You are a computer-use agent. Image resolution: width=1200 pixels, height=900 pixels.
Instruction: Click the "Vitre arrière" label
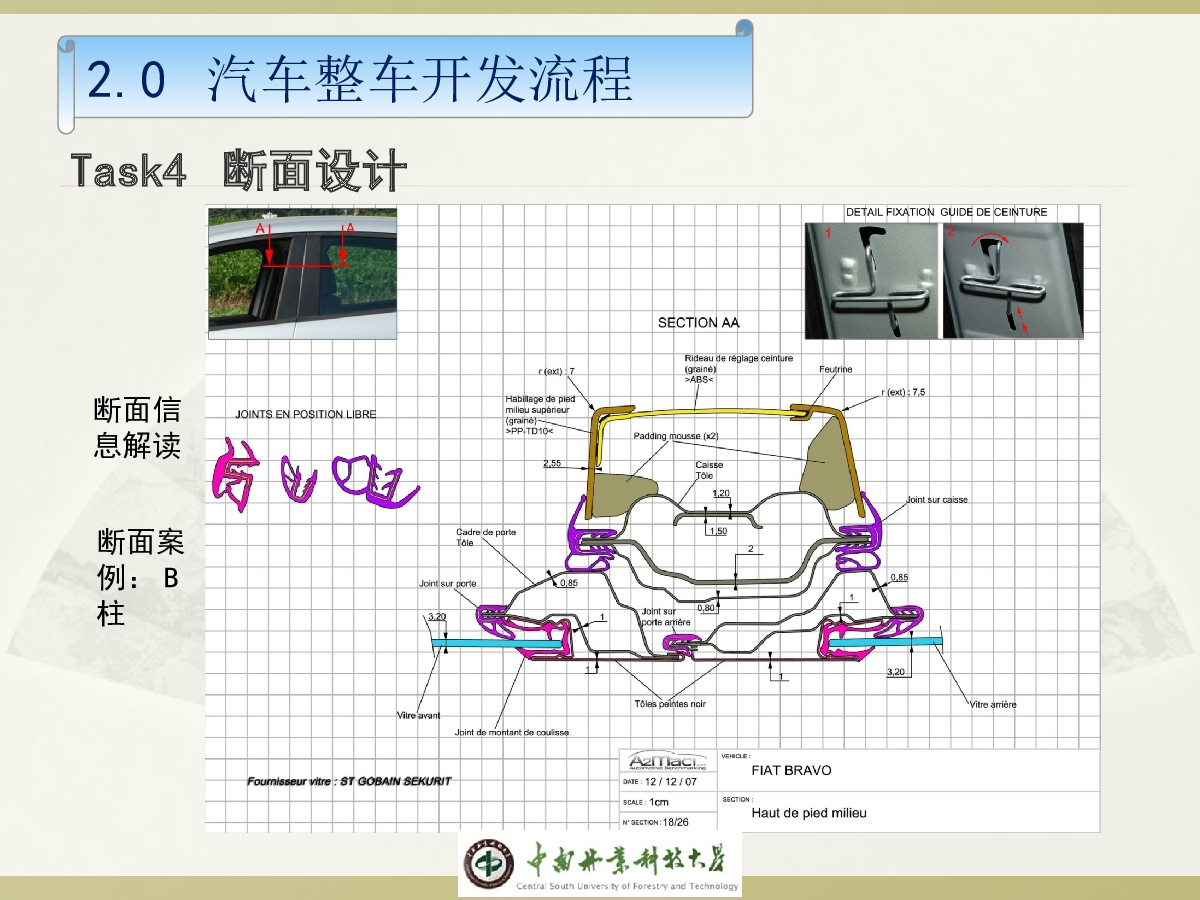[993, 704]
